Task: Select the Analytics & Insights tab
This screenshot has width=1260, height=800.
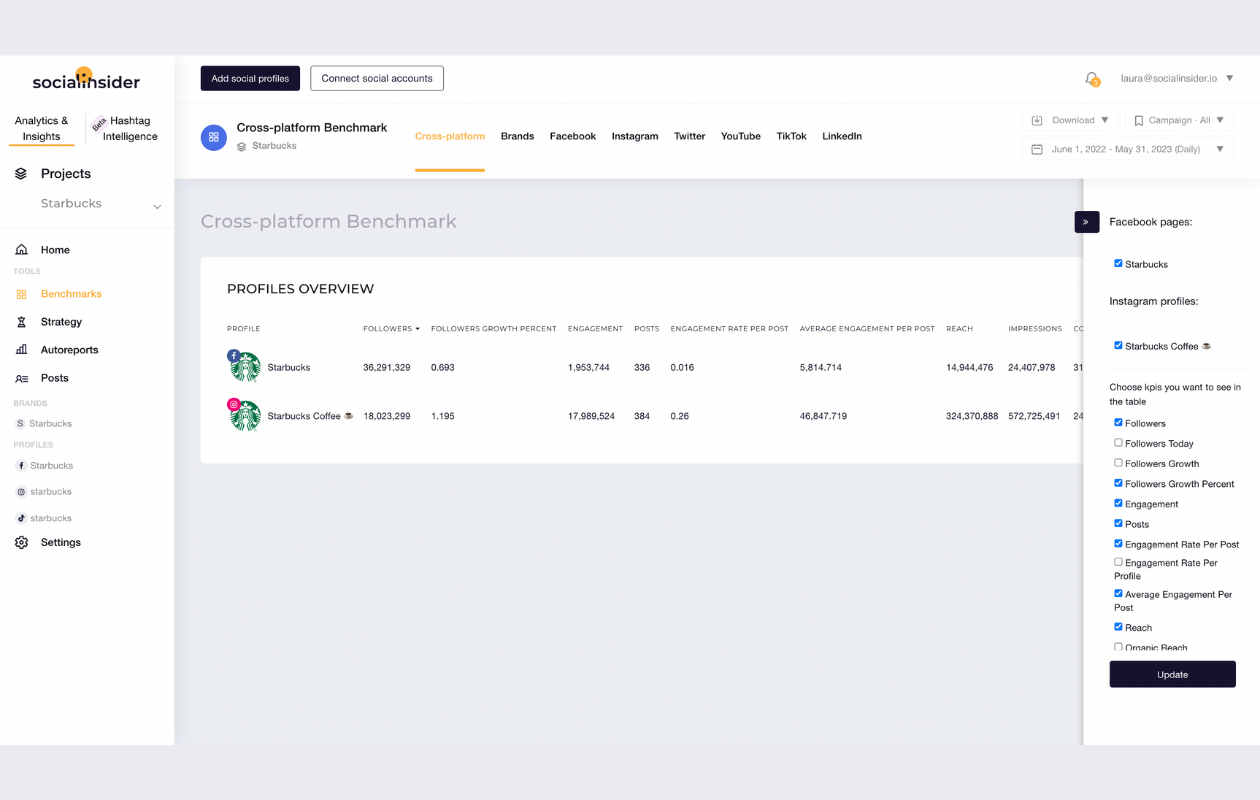Action: coord(42,128)
